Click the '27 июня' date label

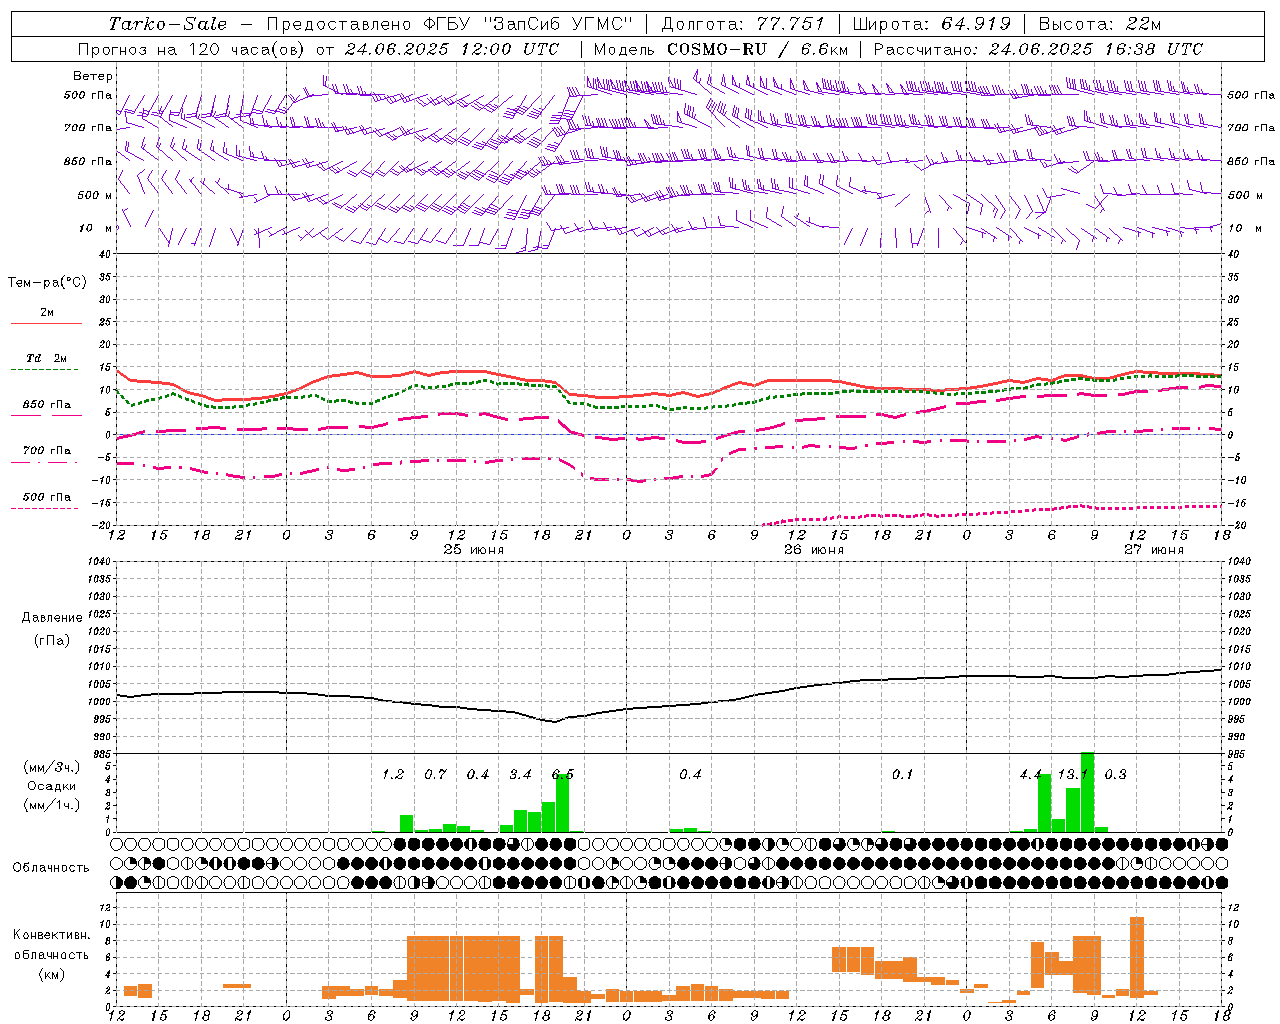(x=1153, y=550)
